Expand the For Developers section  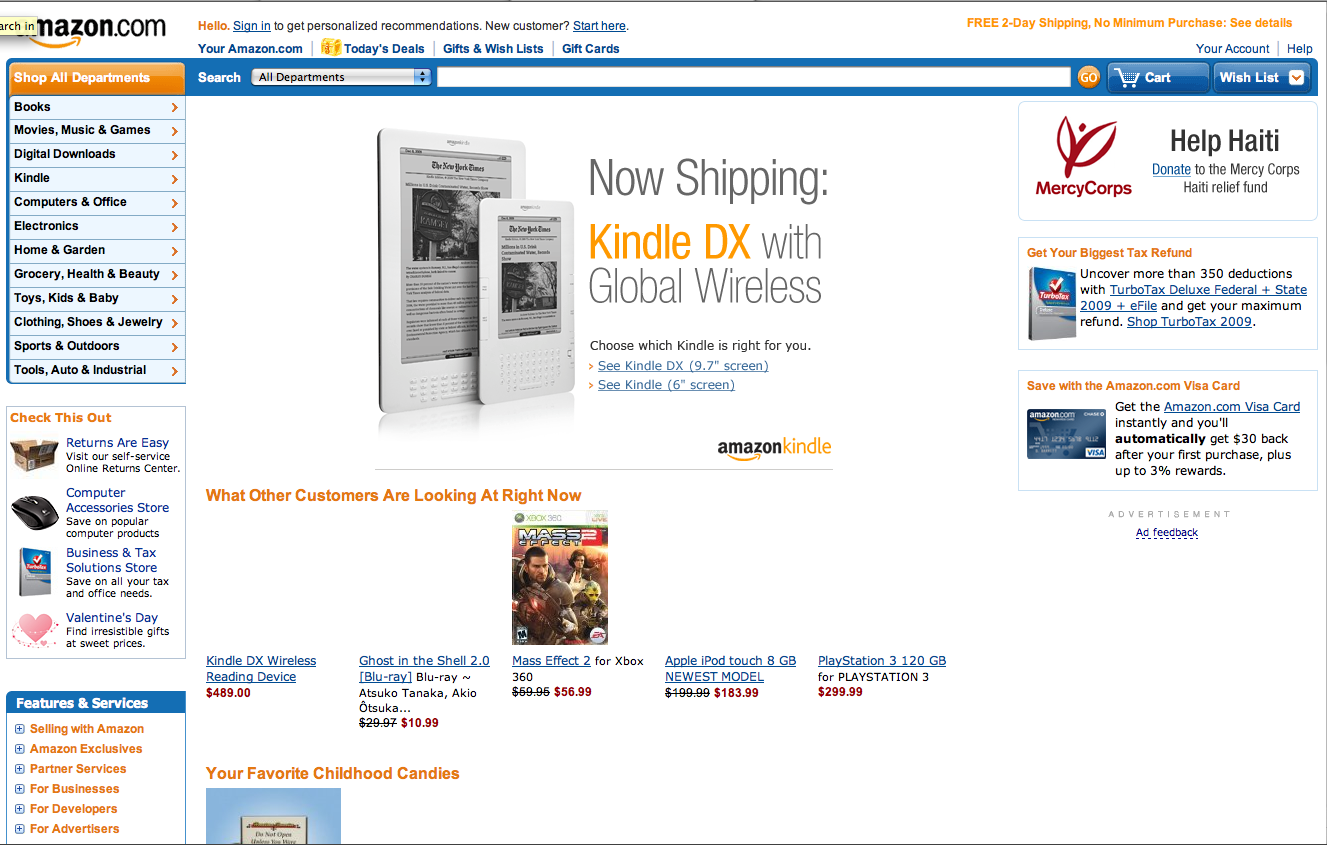click(20, 809)
